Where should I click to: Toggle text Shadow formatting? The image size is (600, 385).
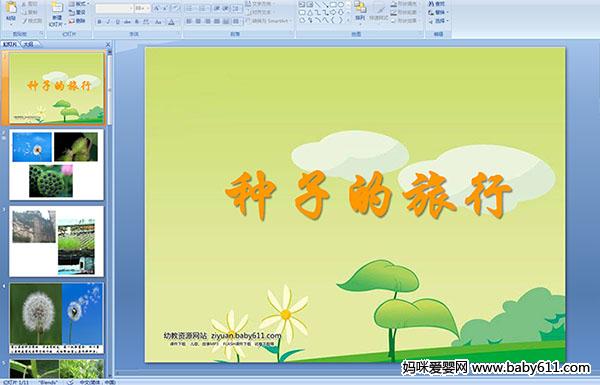pyautogui.click(x=137, y=22)
